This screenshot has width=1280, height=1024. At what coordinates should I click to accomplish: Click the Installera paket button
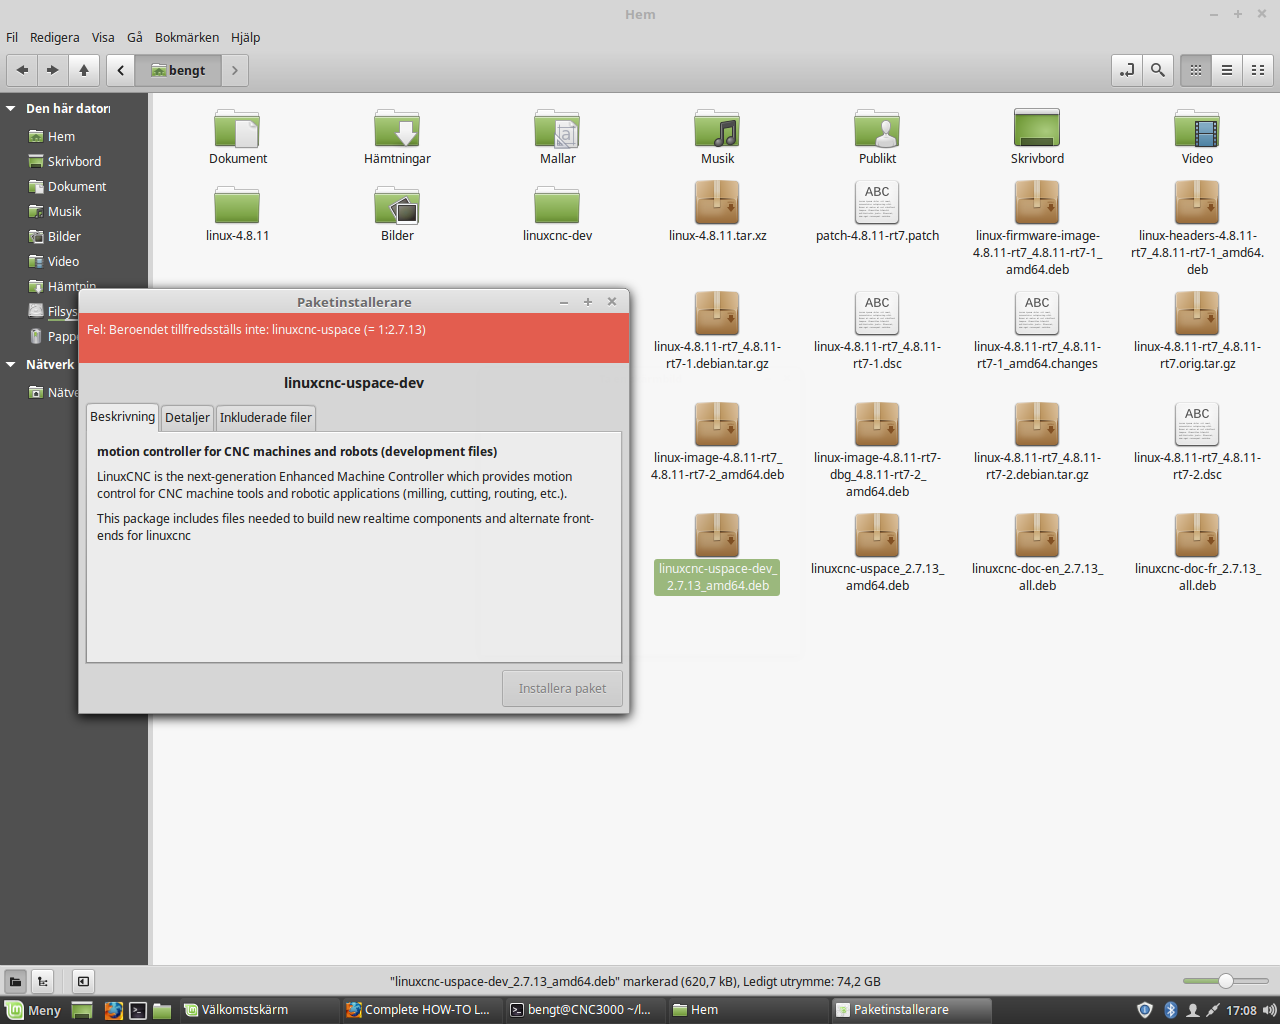pyautogui.click(x=562, y=688)
